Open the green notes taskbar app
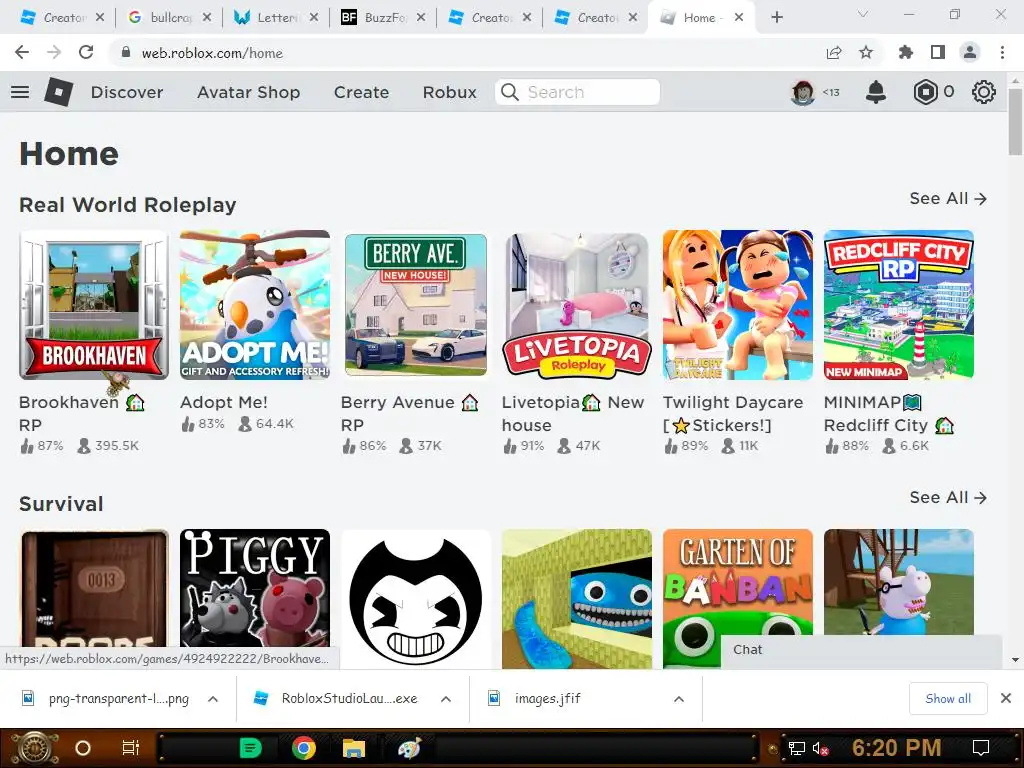 tap(250, 748)
